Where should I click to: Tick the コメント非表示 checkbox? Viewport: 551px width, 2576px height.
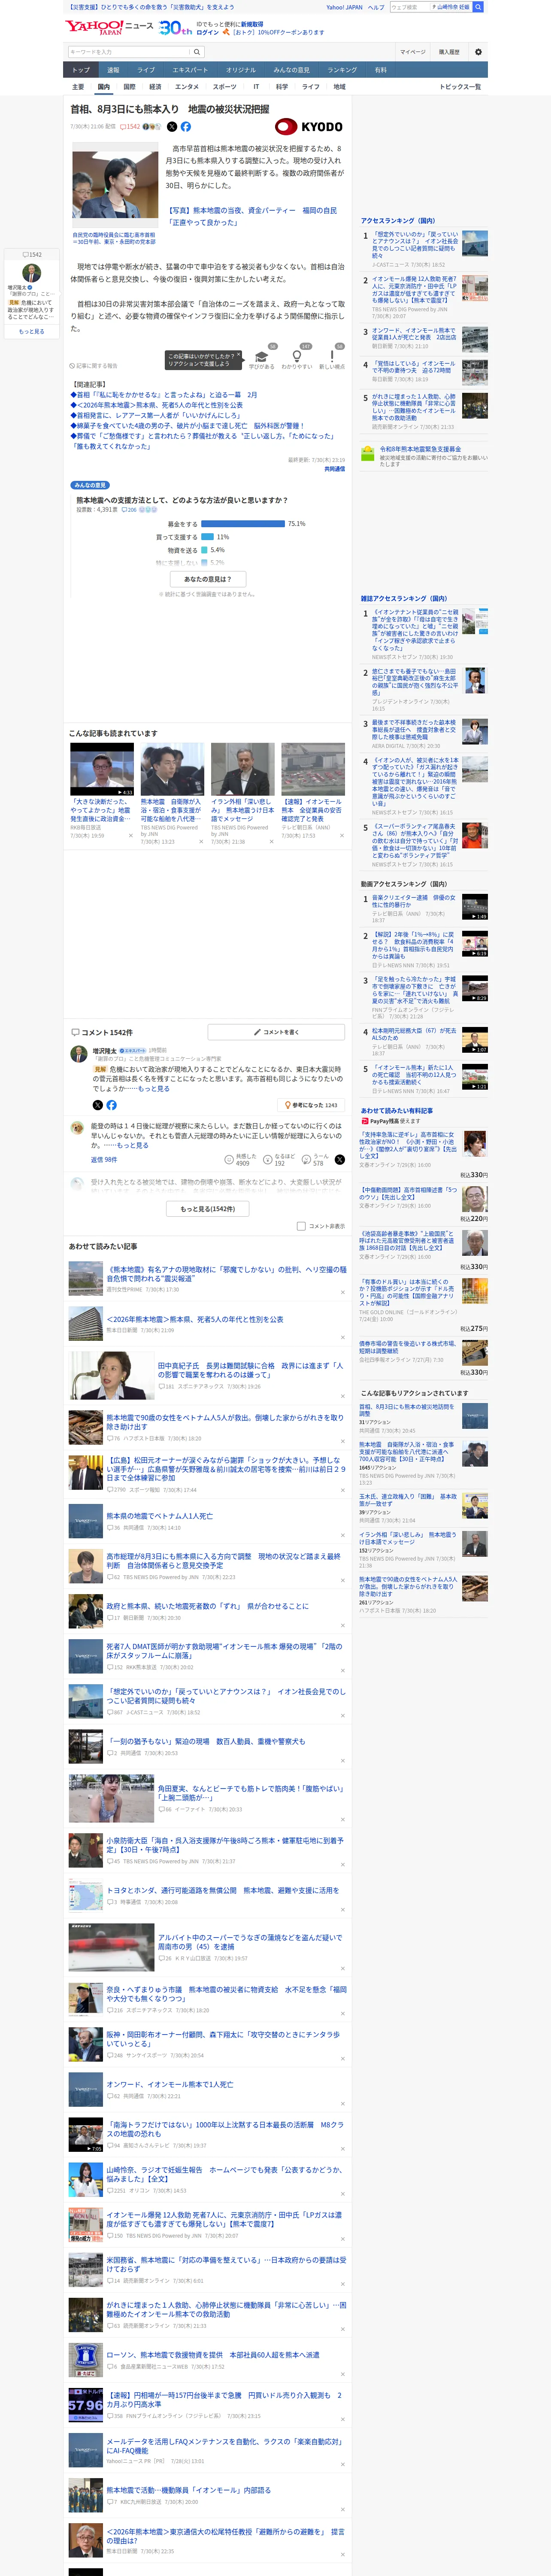[x=301, y=1226]
